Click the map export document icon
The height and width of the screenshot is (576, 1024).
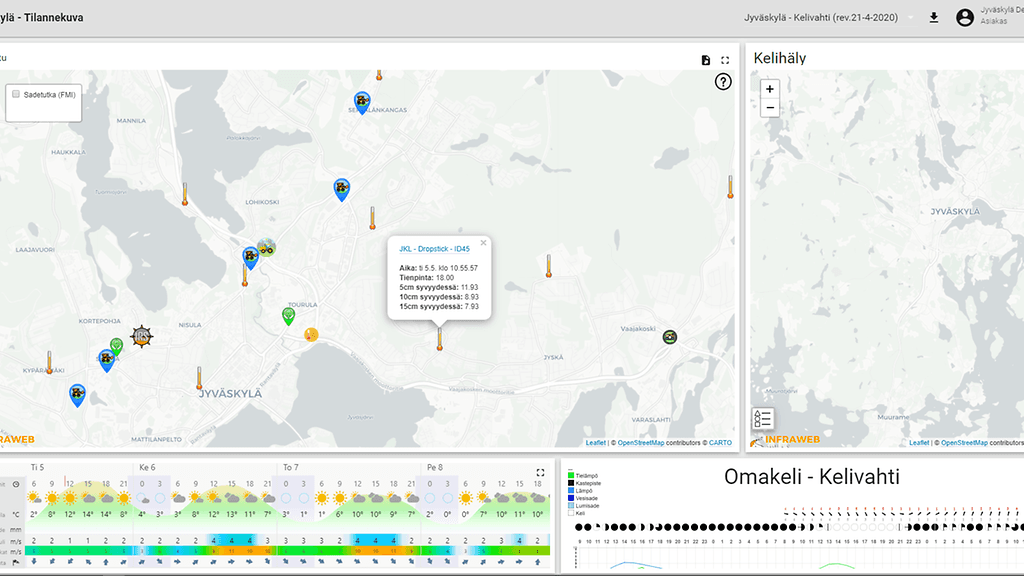point(706,60)
